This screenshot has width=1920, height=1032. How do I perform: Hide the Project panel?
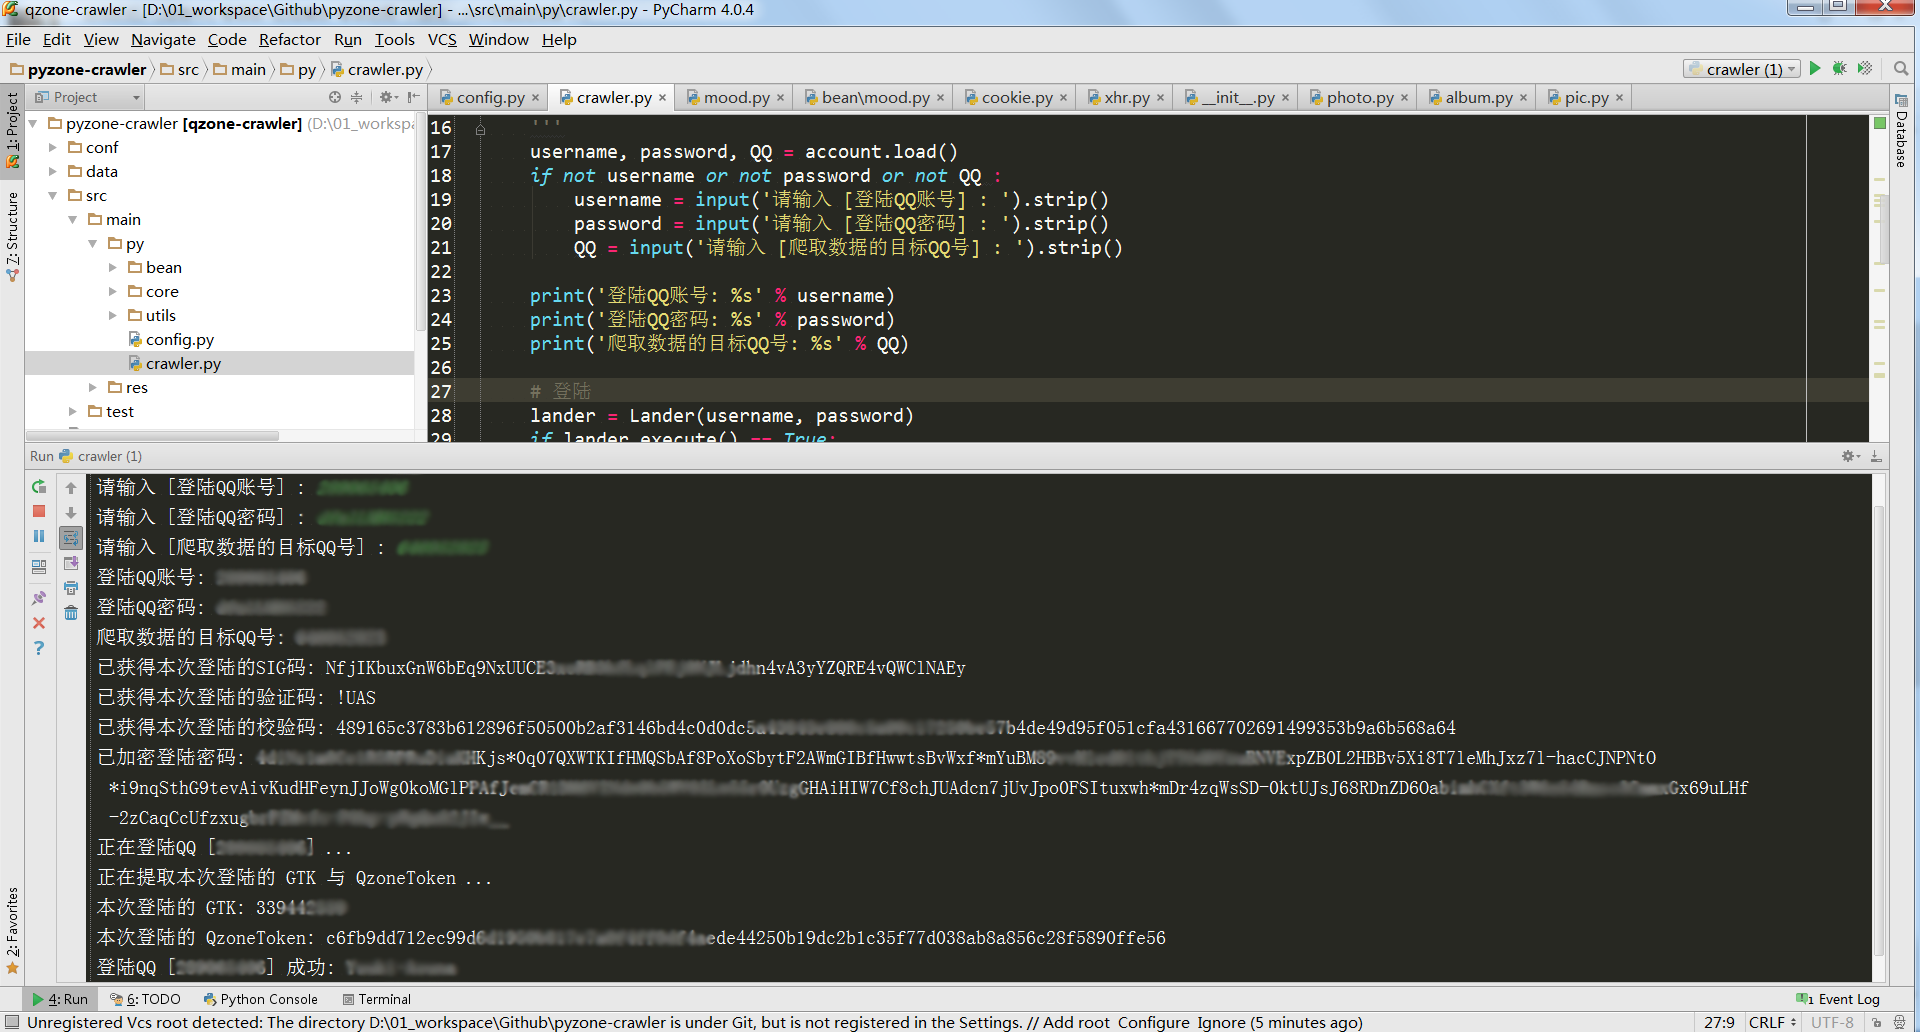tap(413, 97)
